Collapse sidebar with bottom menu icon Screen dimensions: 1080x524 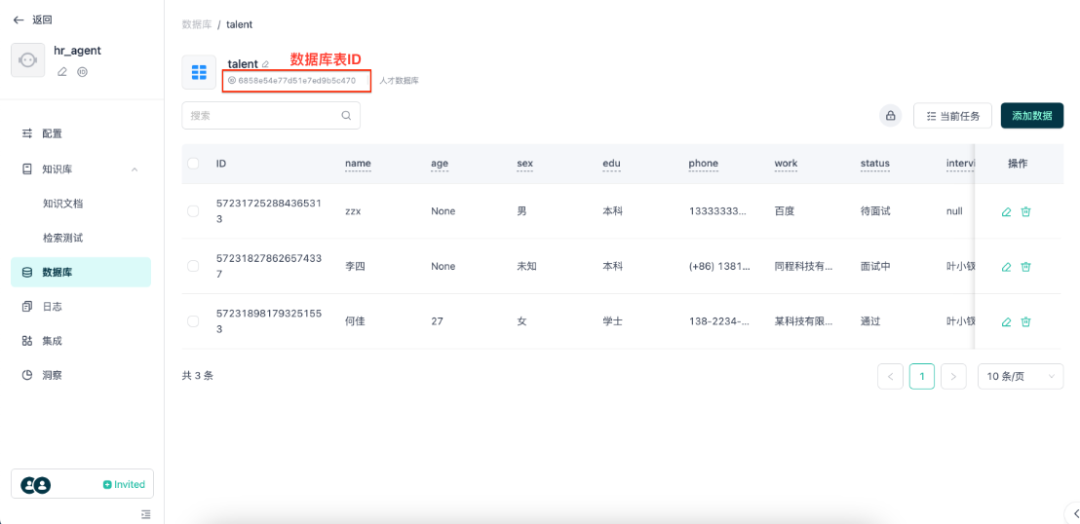point(145,514)
